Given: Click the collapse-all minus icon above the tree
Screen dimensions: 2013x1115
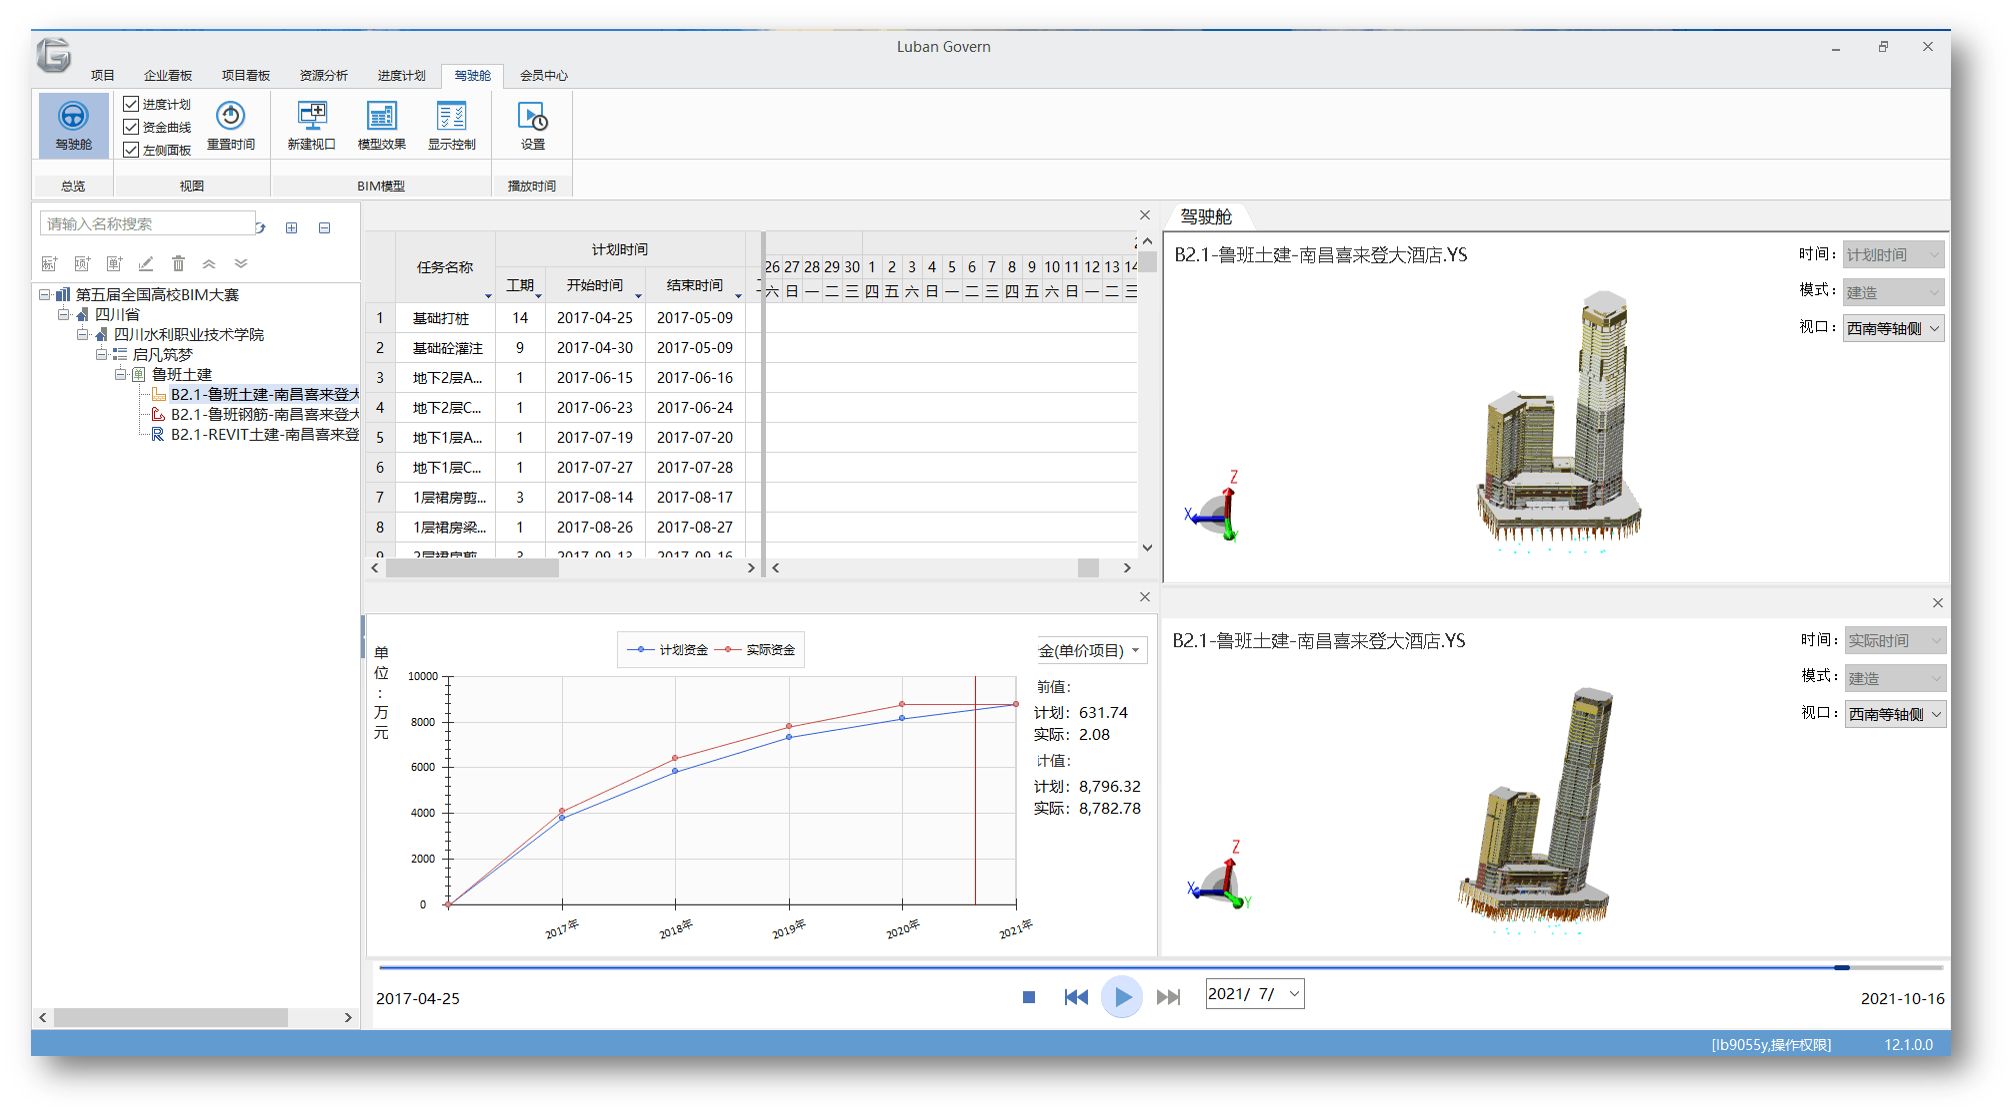Looking at the screenshot, I should (324, 228).
